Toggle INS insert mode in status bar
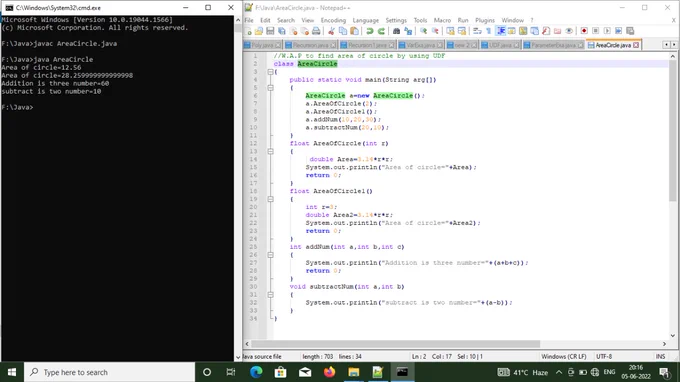 pyautogui.click(x=660, y=356)
